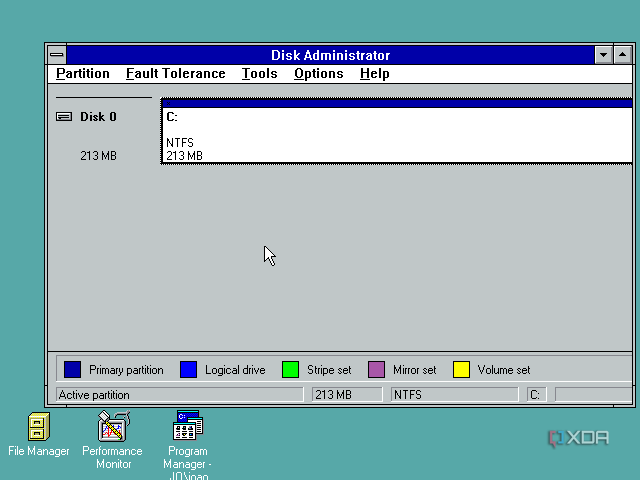640x480 pixels.
Task: Maximize Disk Administrator with the up arrow
Action: coord(622,55)
